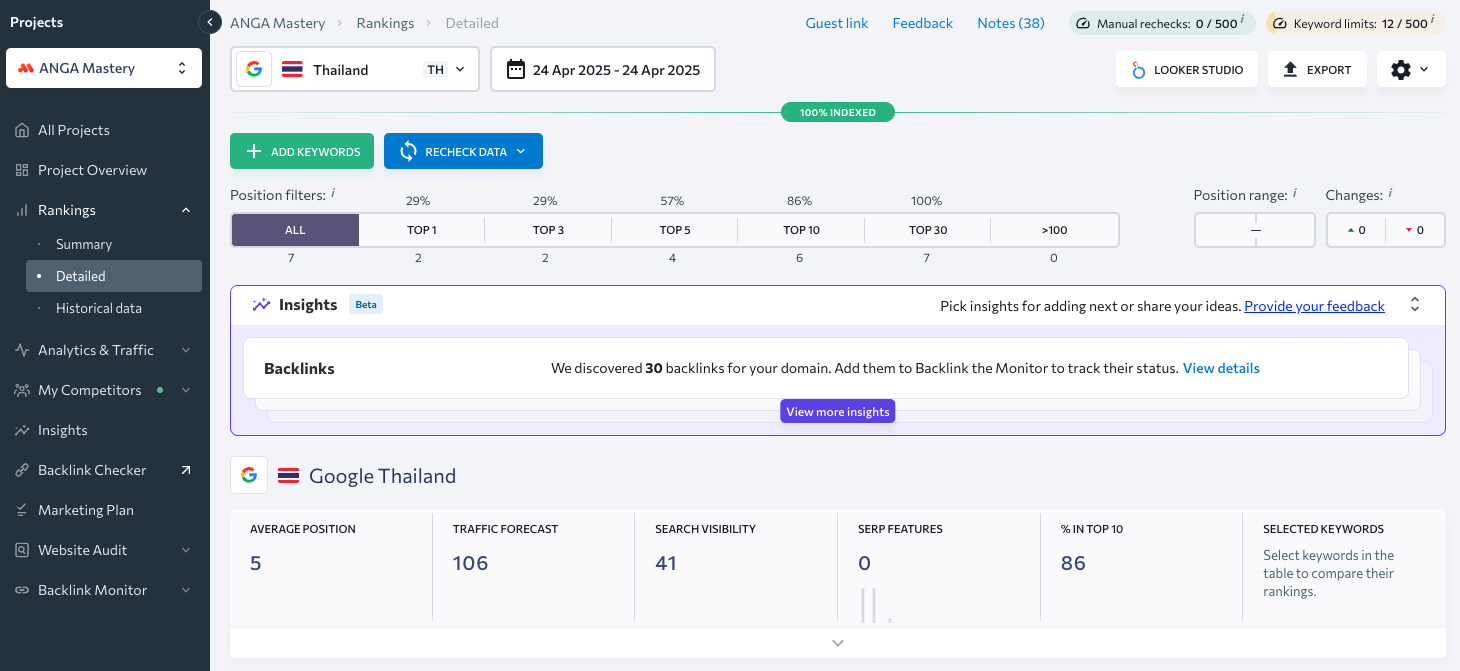Click the Add Keywords button

(302, 152)
